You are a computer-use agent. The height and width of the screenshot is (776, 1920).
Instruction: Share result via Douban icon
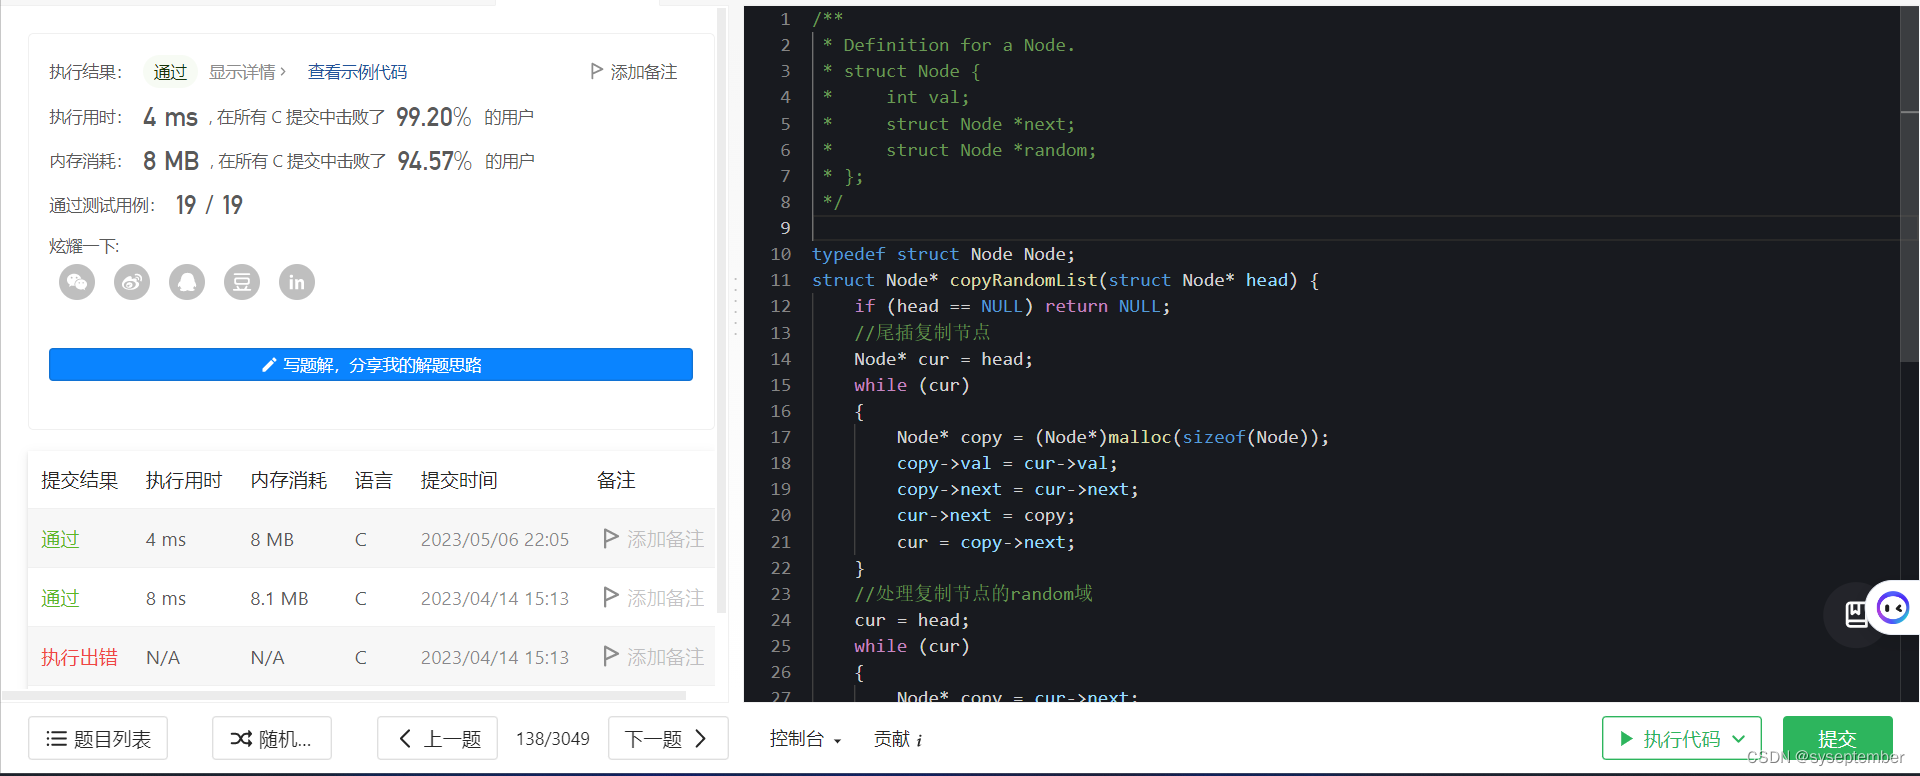click(242, 282)
